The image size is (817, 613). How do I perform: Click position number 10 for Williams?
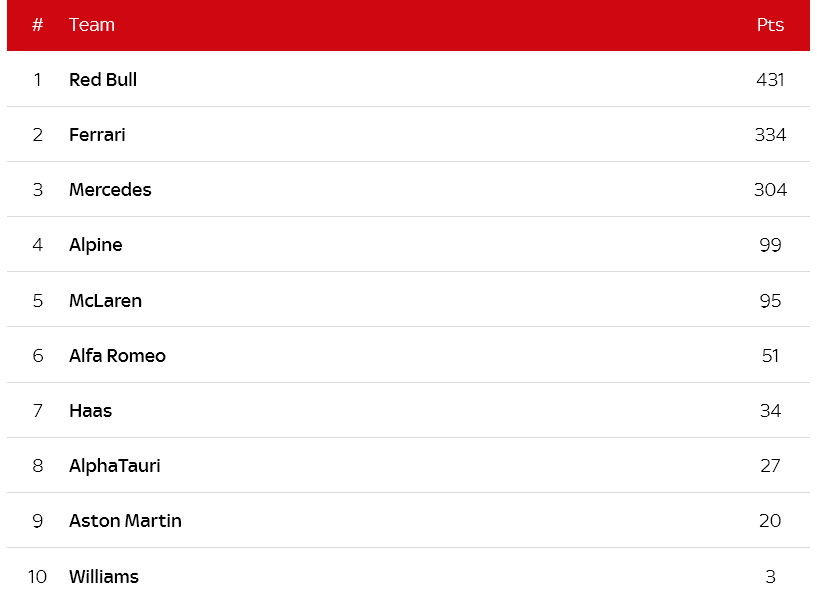coord(38,577)
